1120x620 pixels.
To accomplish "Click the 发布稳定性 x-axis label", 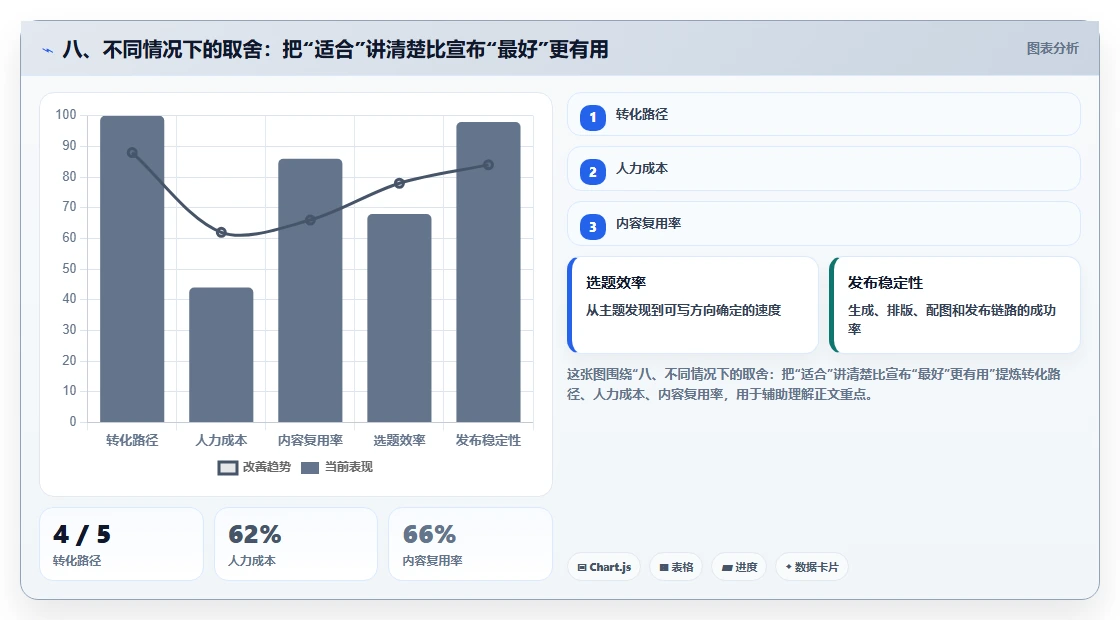I will point(489,441).
